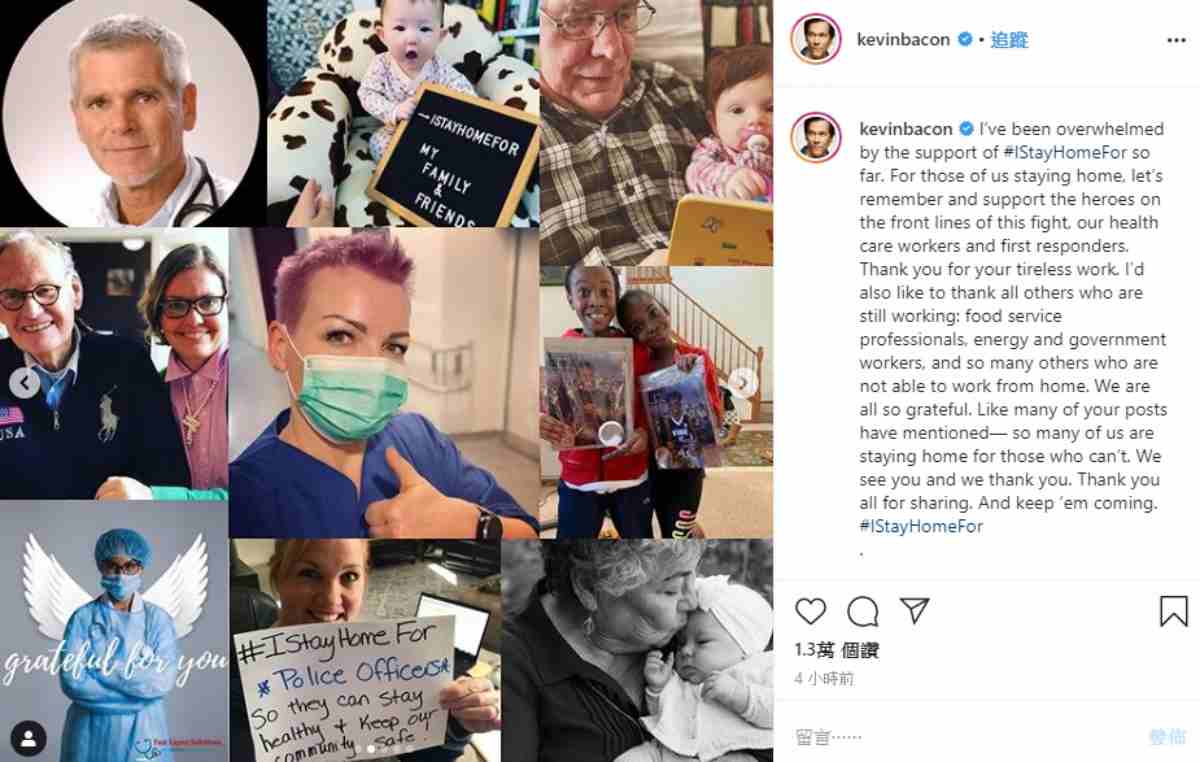Screen dimensions: 1200x762
Task: Open kevinbacon avatar beside the caption
Action: click(816, 138)
